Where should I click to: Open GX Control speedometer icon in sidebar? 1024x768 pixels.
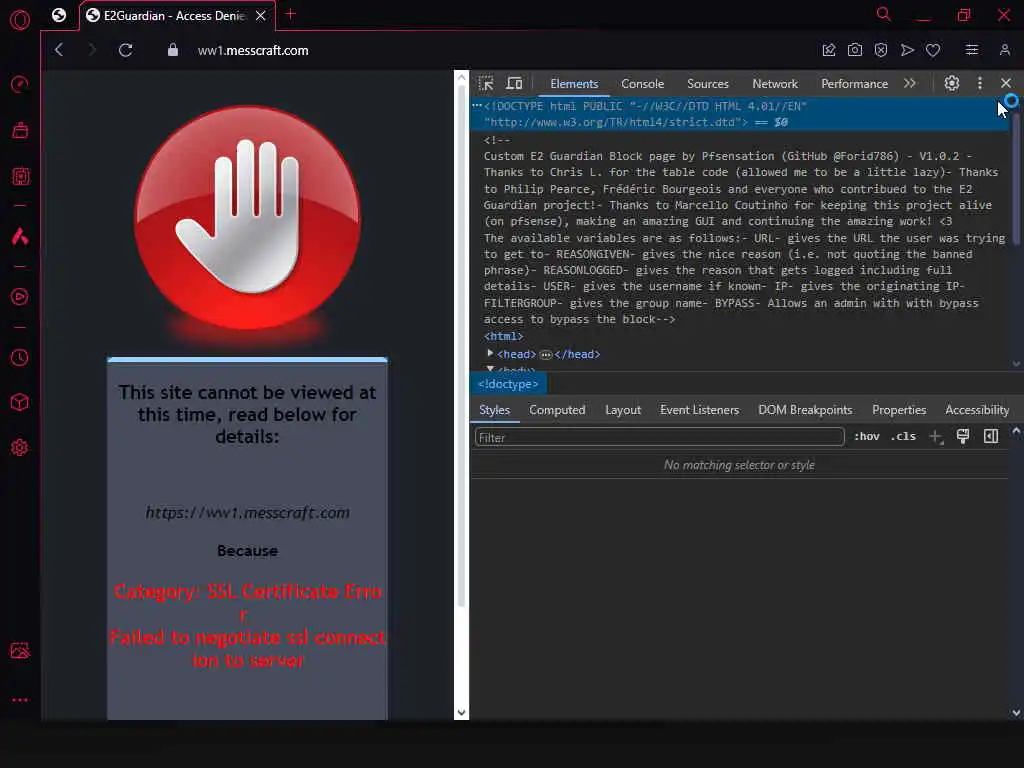pos(20,84)
